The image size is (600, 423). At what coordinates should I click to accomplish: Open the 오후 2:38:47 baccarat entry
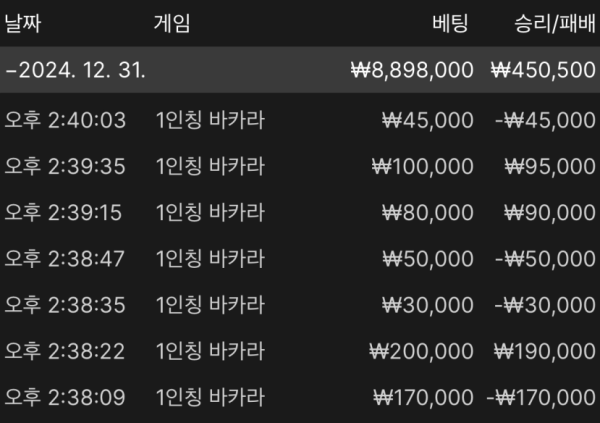tap(300, 259)
